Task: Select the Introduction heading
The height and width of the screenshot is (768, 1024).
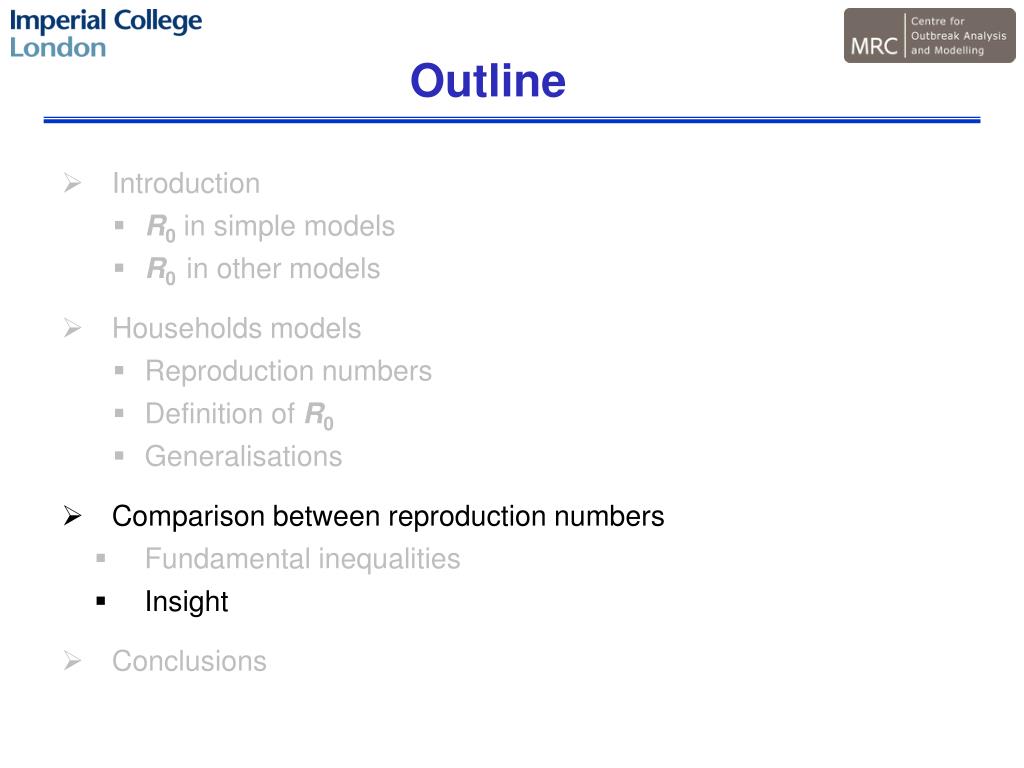Action: coord(186,184)
